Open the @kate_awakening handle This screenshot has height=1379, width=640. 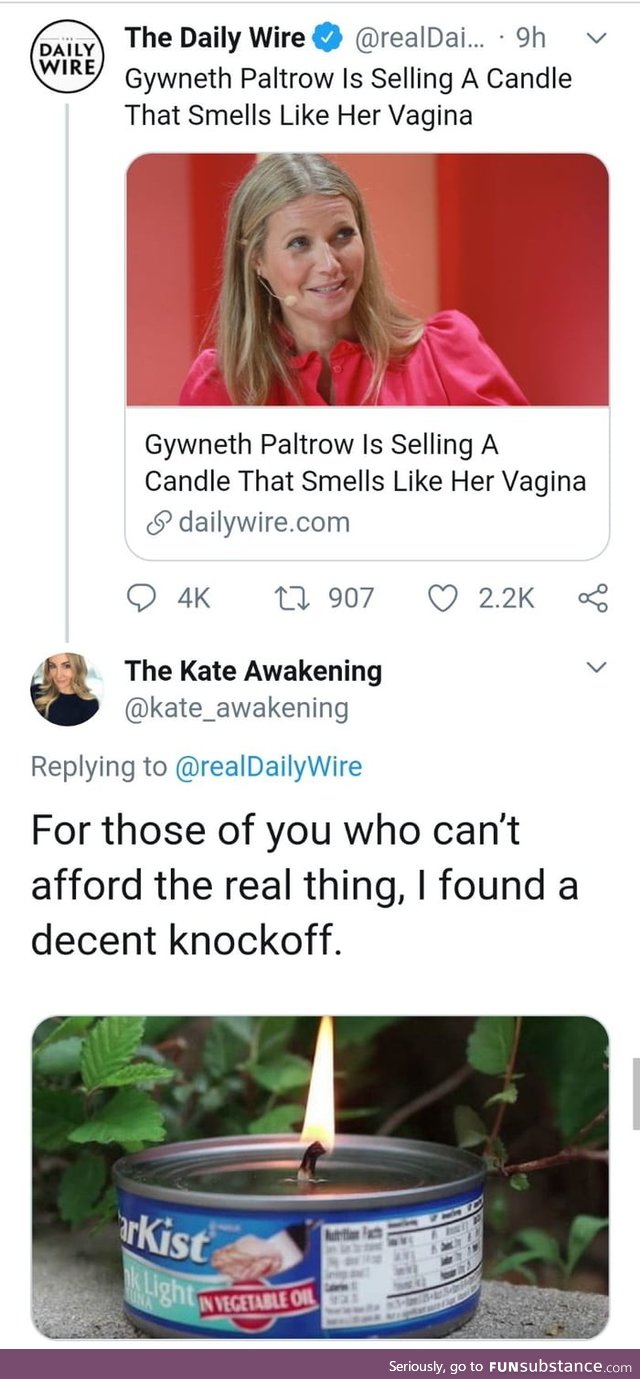[x=236, y=709]
